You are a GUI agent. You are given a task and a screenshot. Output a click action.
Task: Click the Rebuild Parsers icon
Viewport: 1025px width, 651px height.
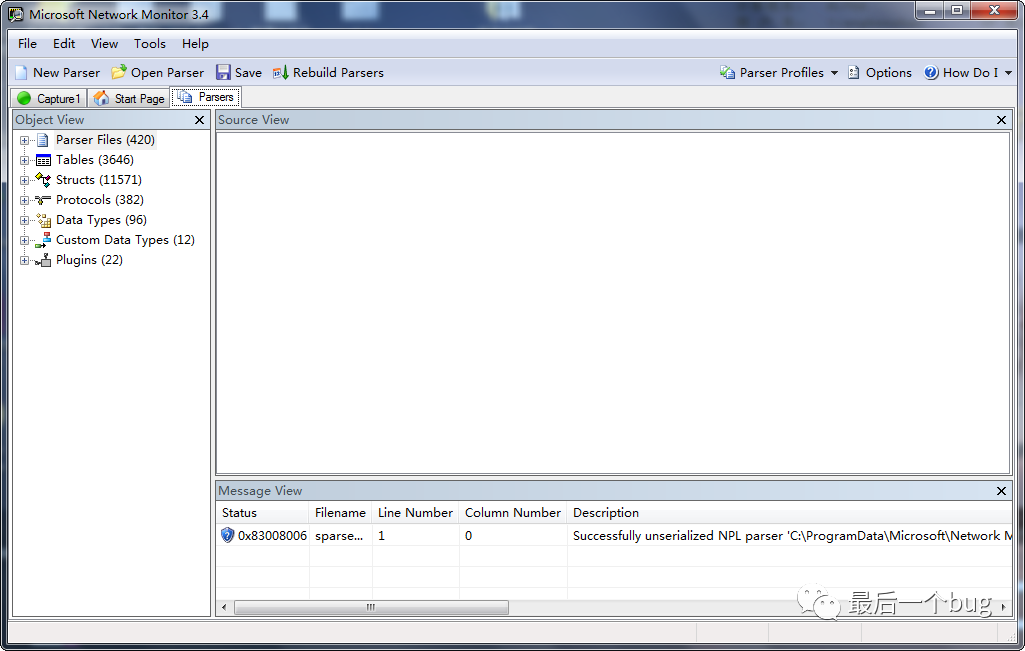click(x=281, y=73)
